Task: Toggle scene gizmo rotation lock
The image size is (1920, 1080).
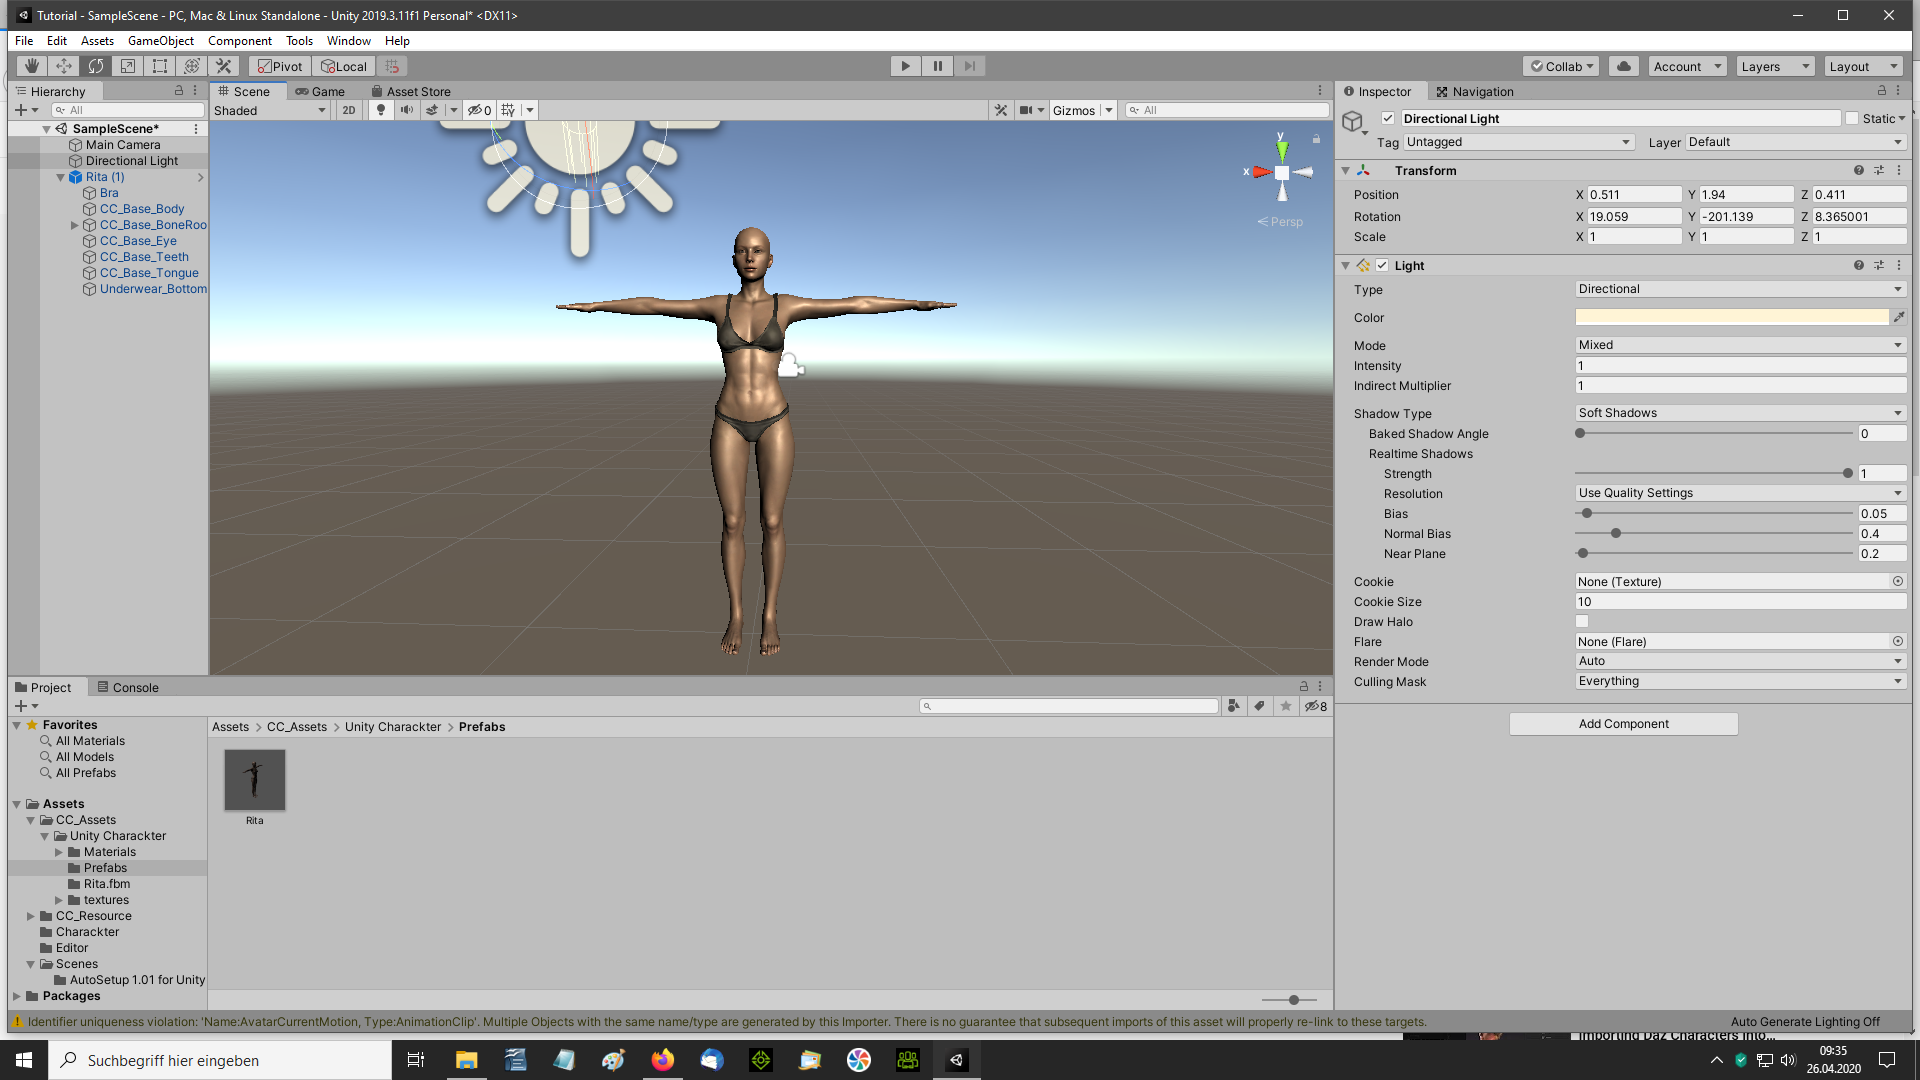Action: [x=1317, y=139]
